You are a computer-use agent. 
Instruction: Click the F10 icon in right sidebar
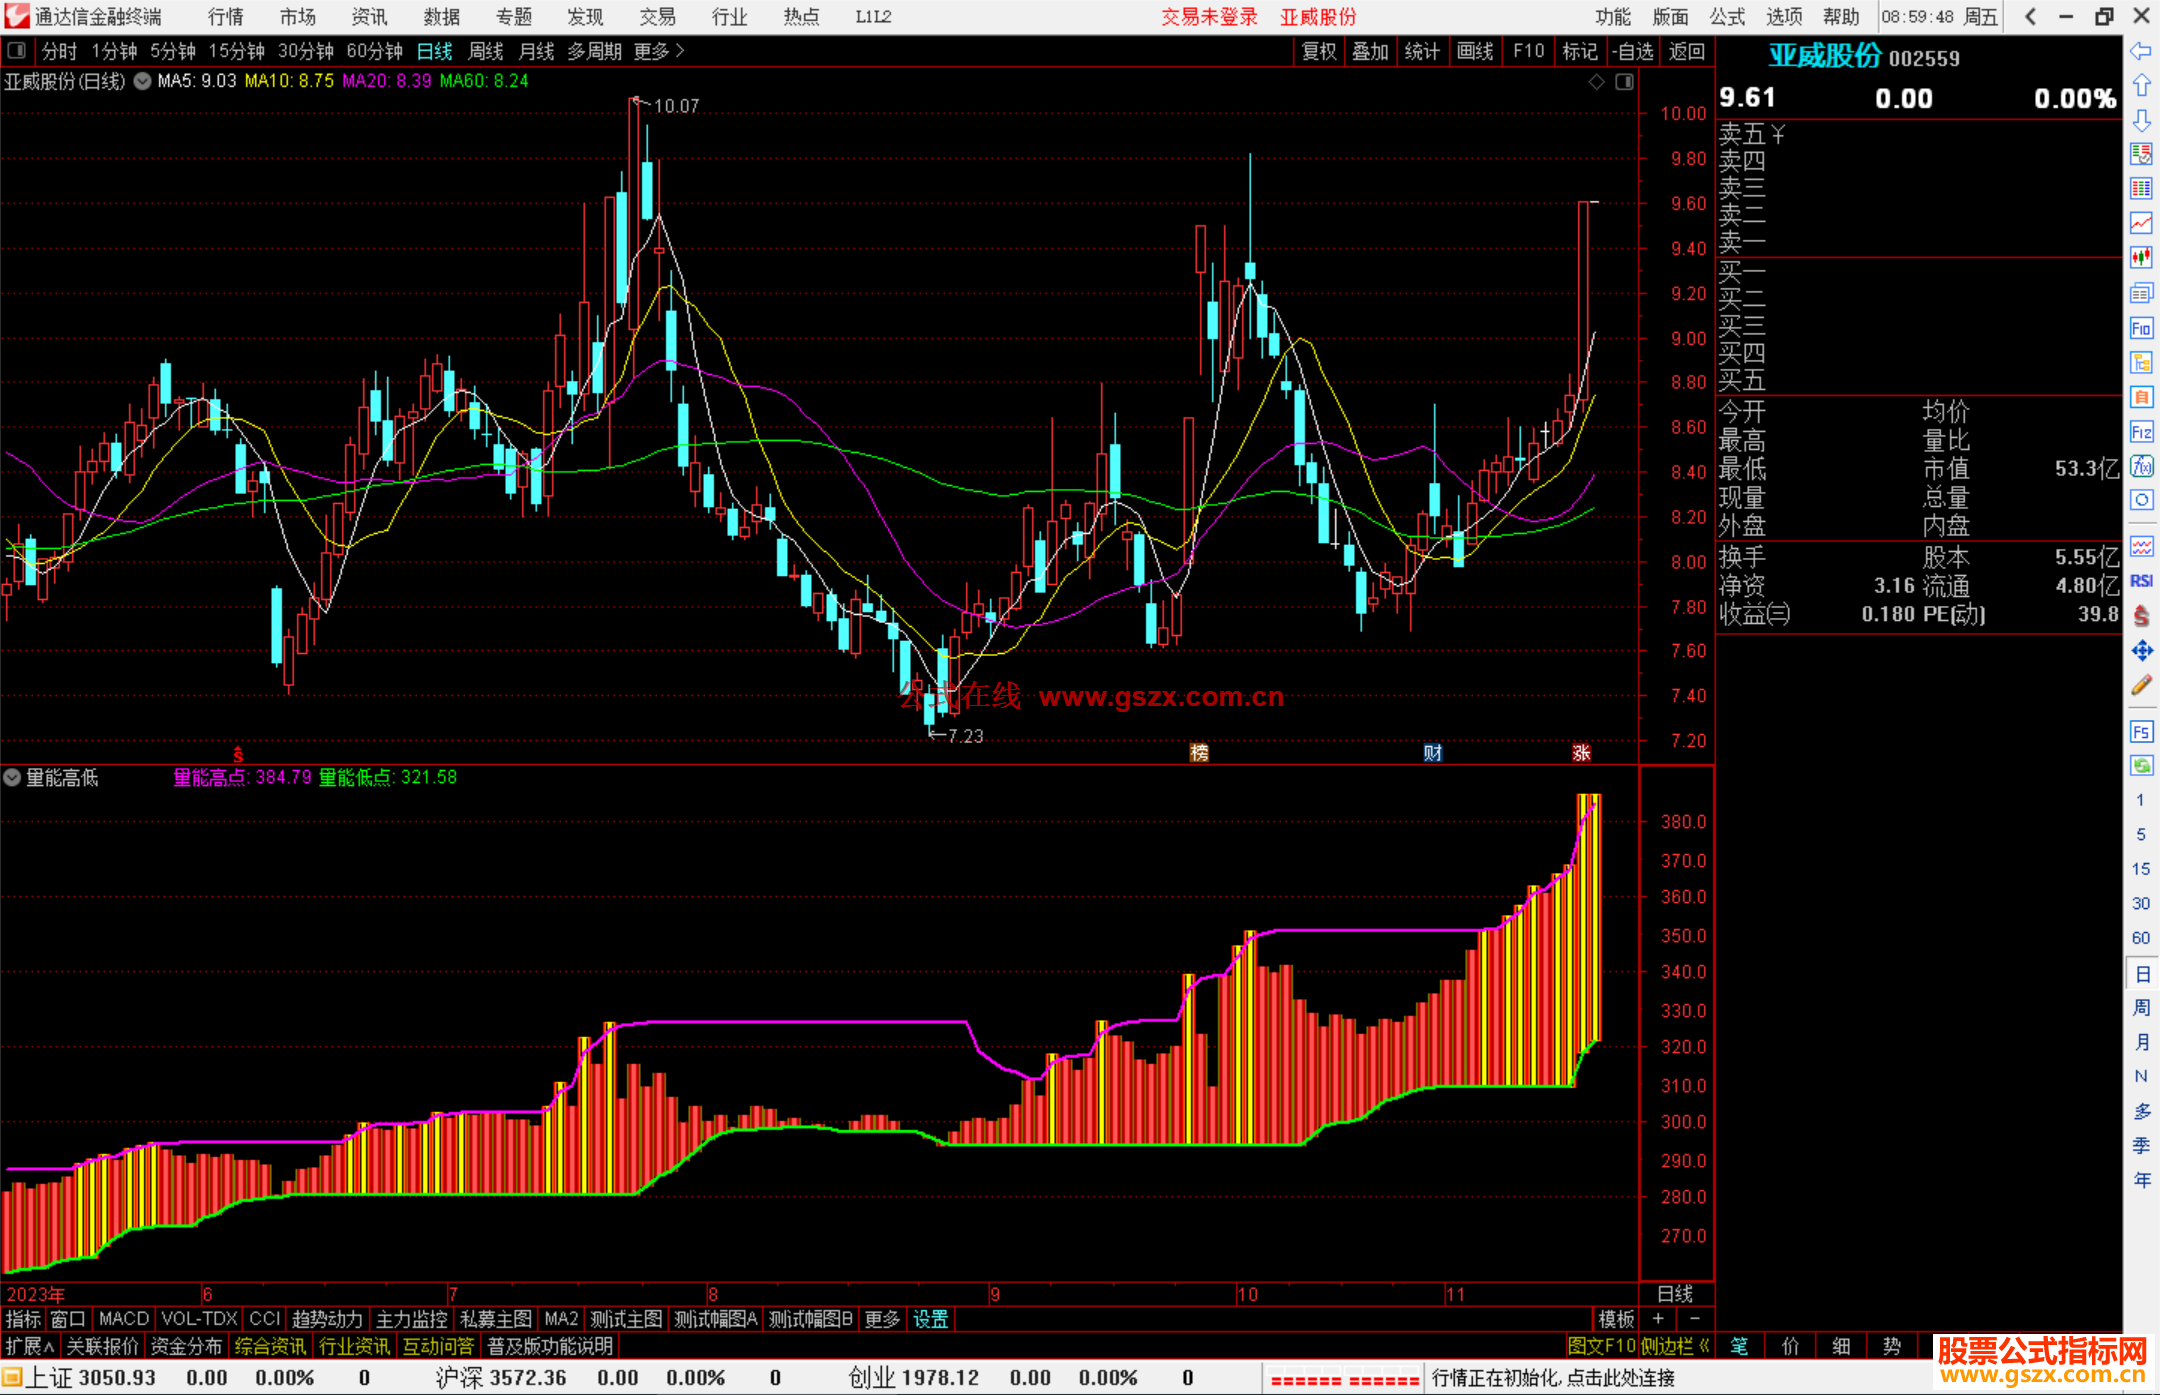[2141, 329]
